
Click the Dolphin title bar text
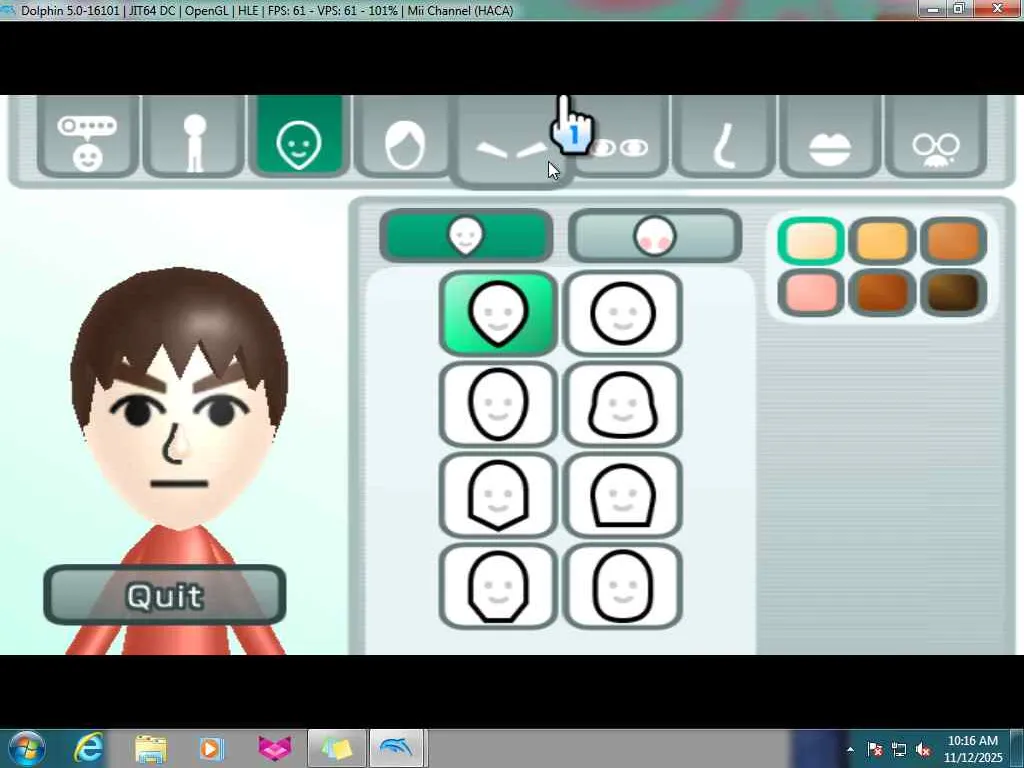pos(267,10)
